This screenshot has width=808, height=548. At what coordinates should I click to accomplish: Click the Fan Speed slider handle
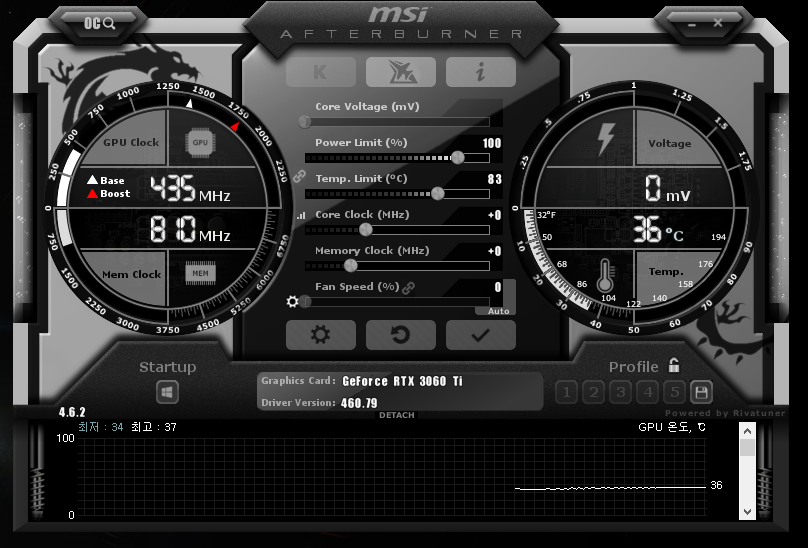(x=306, y=302)
